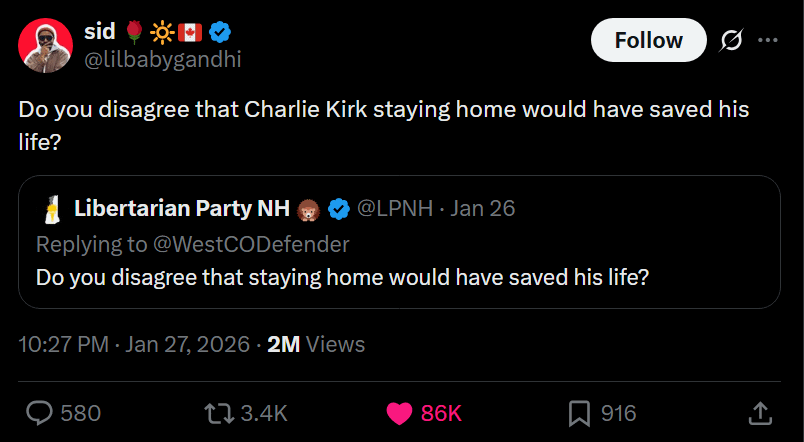View the 2M Views analytics
The image size is (804, 442).
click(x=316, y=345)
